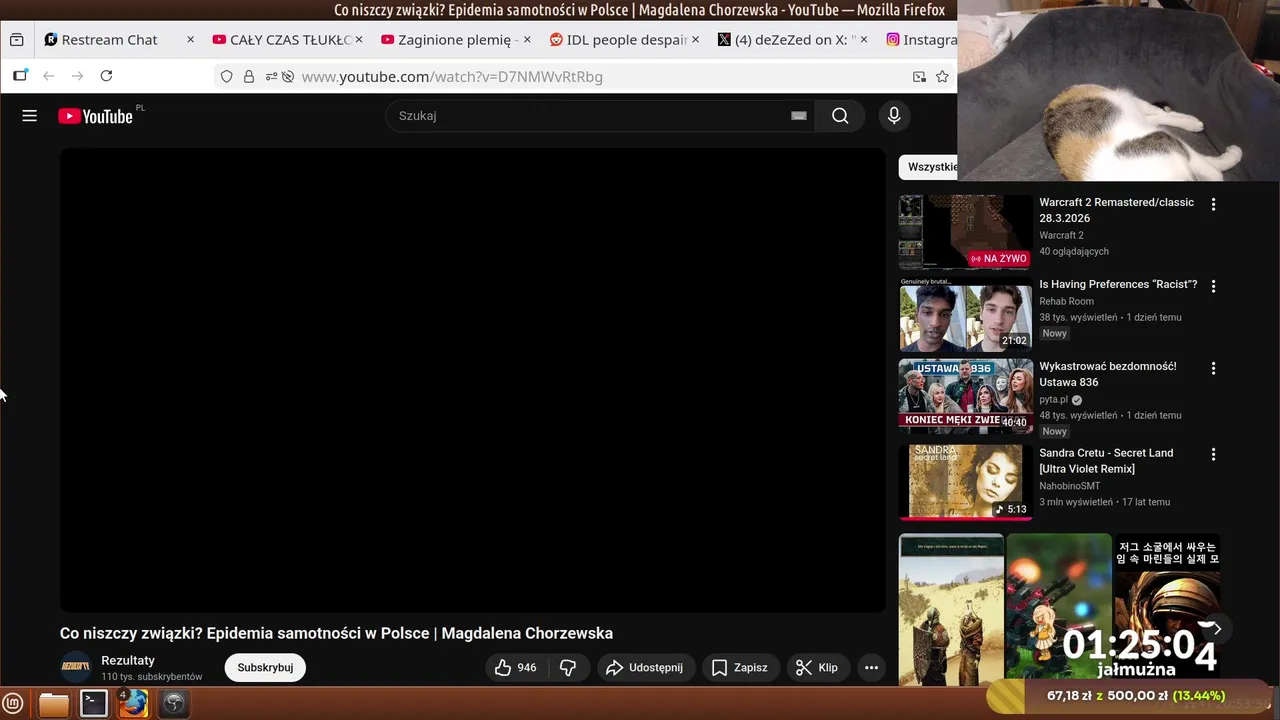Open the file manager folder in taskbar
The width and height of the screenshot is (1280, 720).
pyautogui.click(x=54, y=704)
